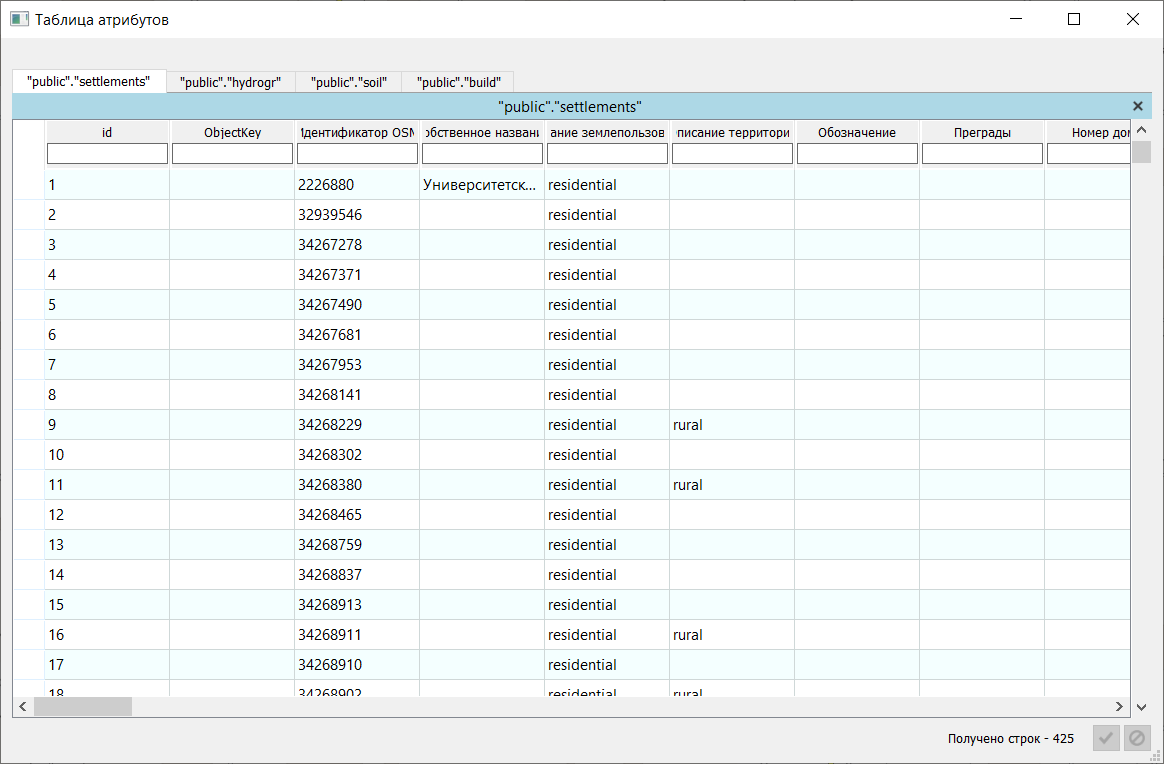Click the Преграды column header
Viewport: 1164px width, 764px height.
point(982,132)
